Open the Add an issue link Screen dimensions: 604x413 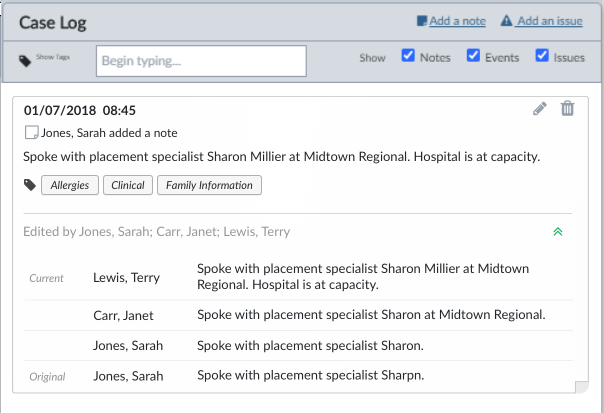pos(550,21)
